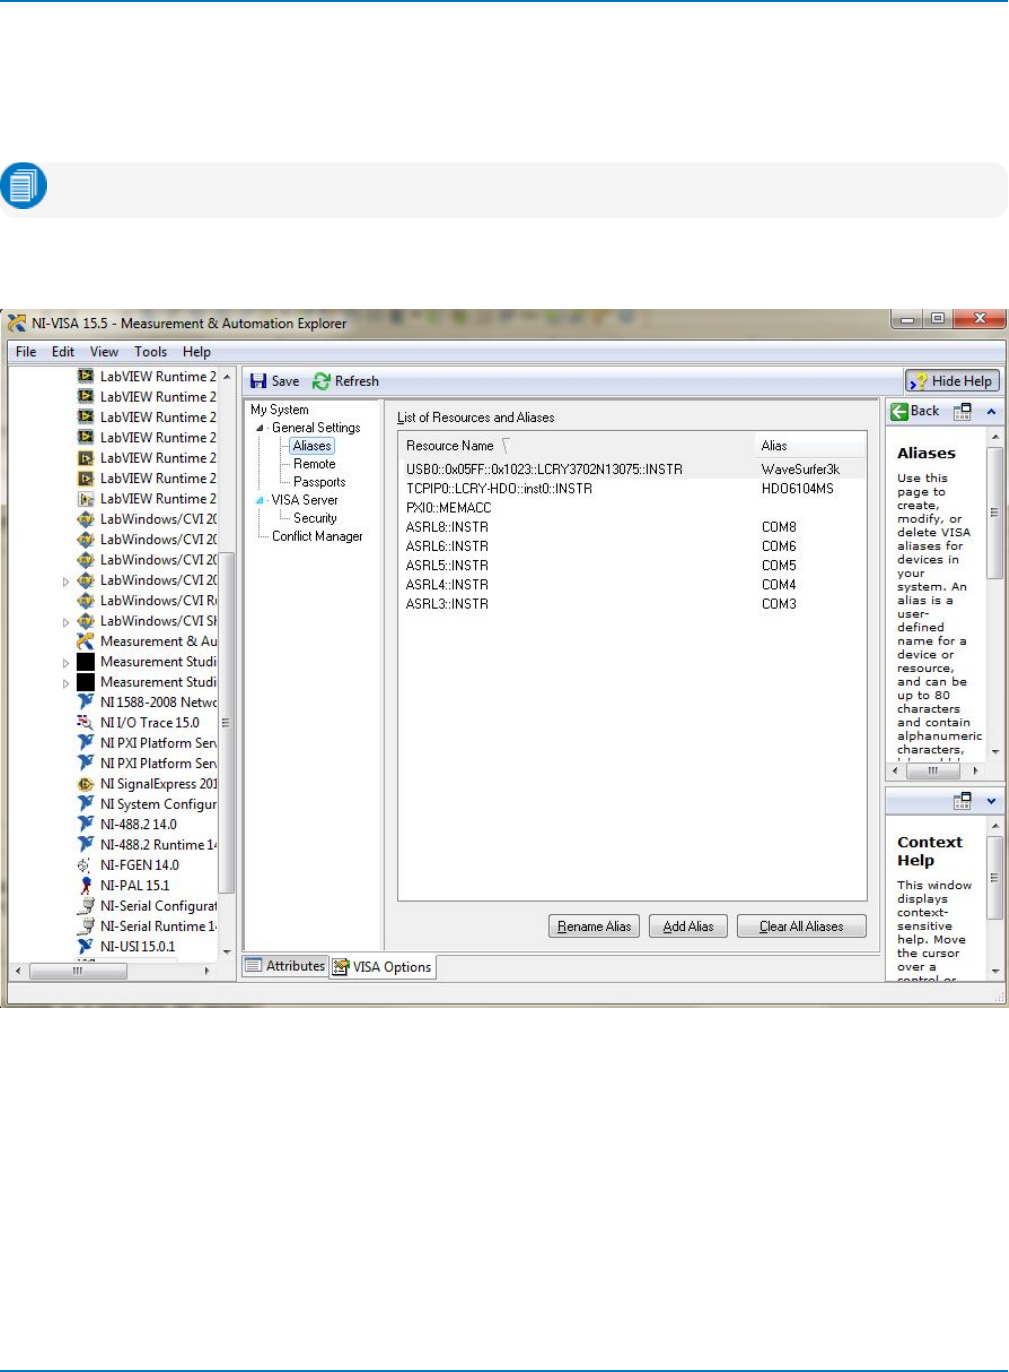Select Conflict Manager tree item

tap(317, 536)
